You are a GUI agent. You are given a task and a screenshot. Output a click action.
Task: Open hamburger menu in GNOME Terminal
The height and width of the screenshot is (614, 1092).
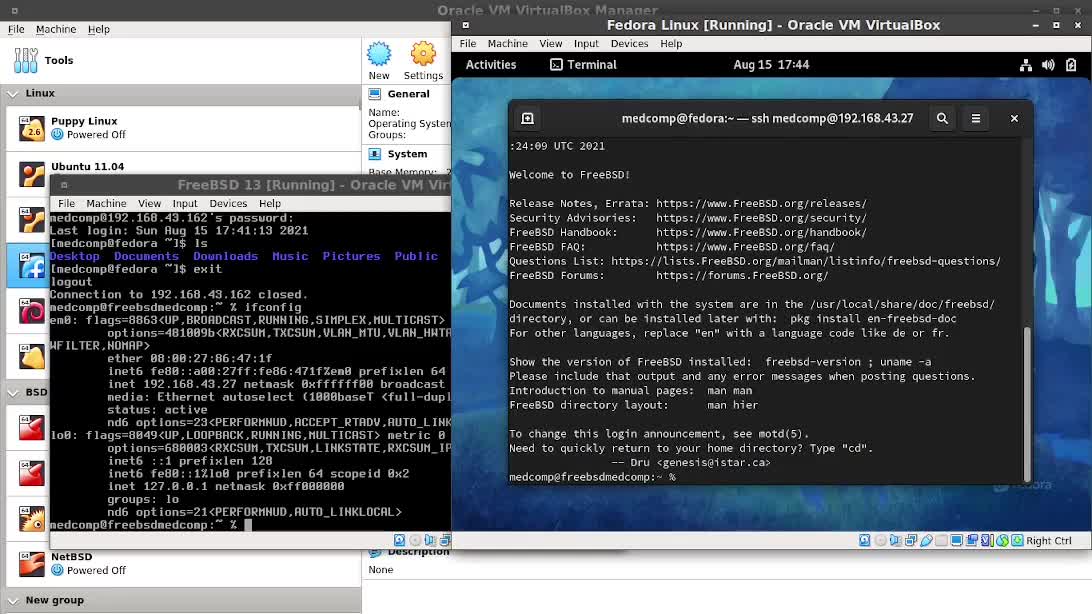[x=976, y=118]
